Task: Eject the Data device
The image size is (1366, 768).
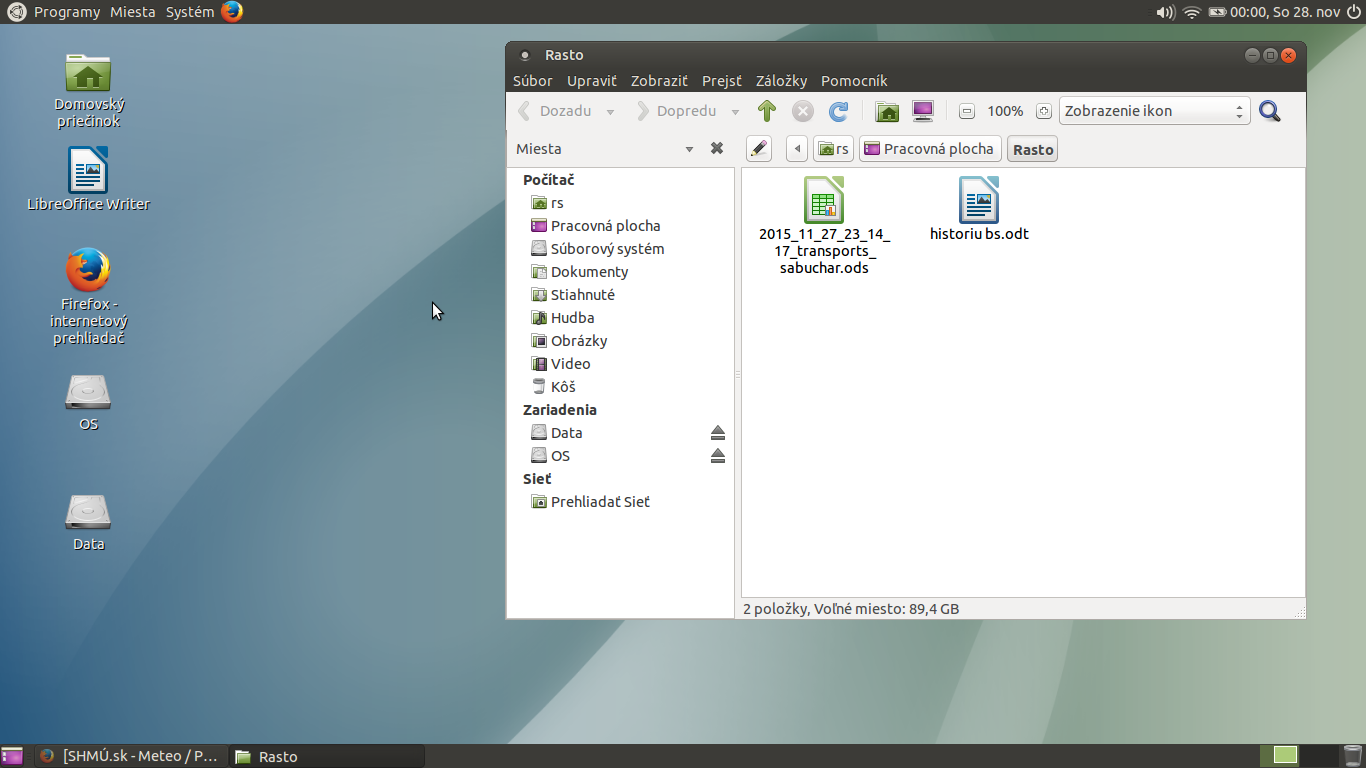Action: coord(717,433)
